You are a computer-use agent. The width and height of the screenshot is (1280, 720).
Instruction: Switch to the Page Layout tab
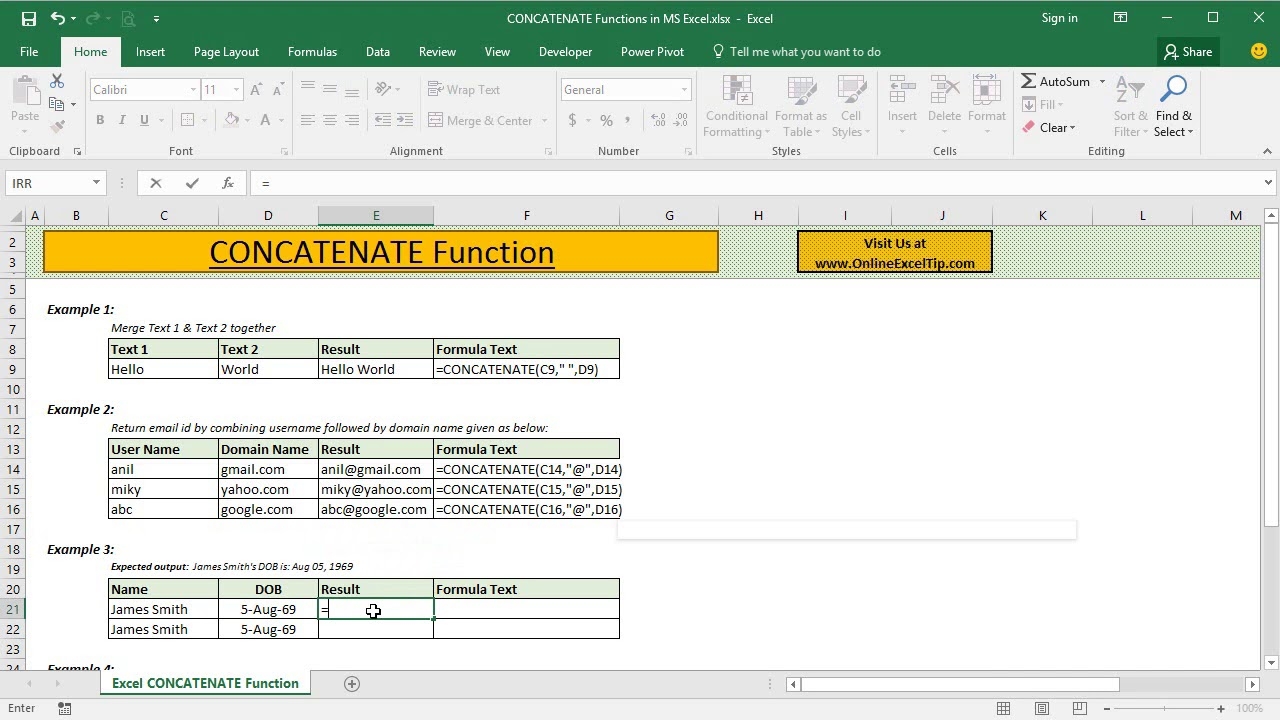tap(226, 52)
